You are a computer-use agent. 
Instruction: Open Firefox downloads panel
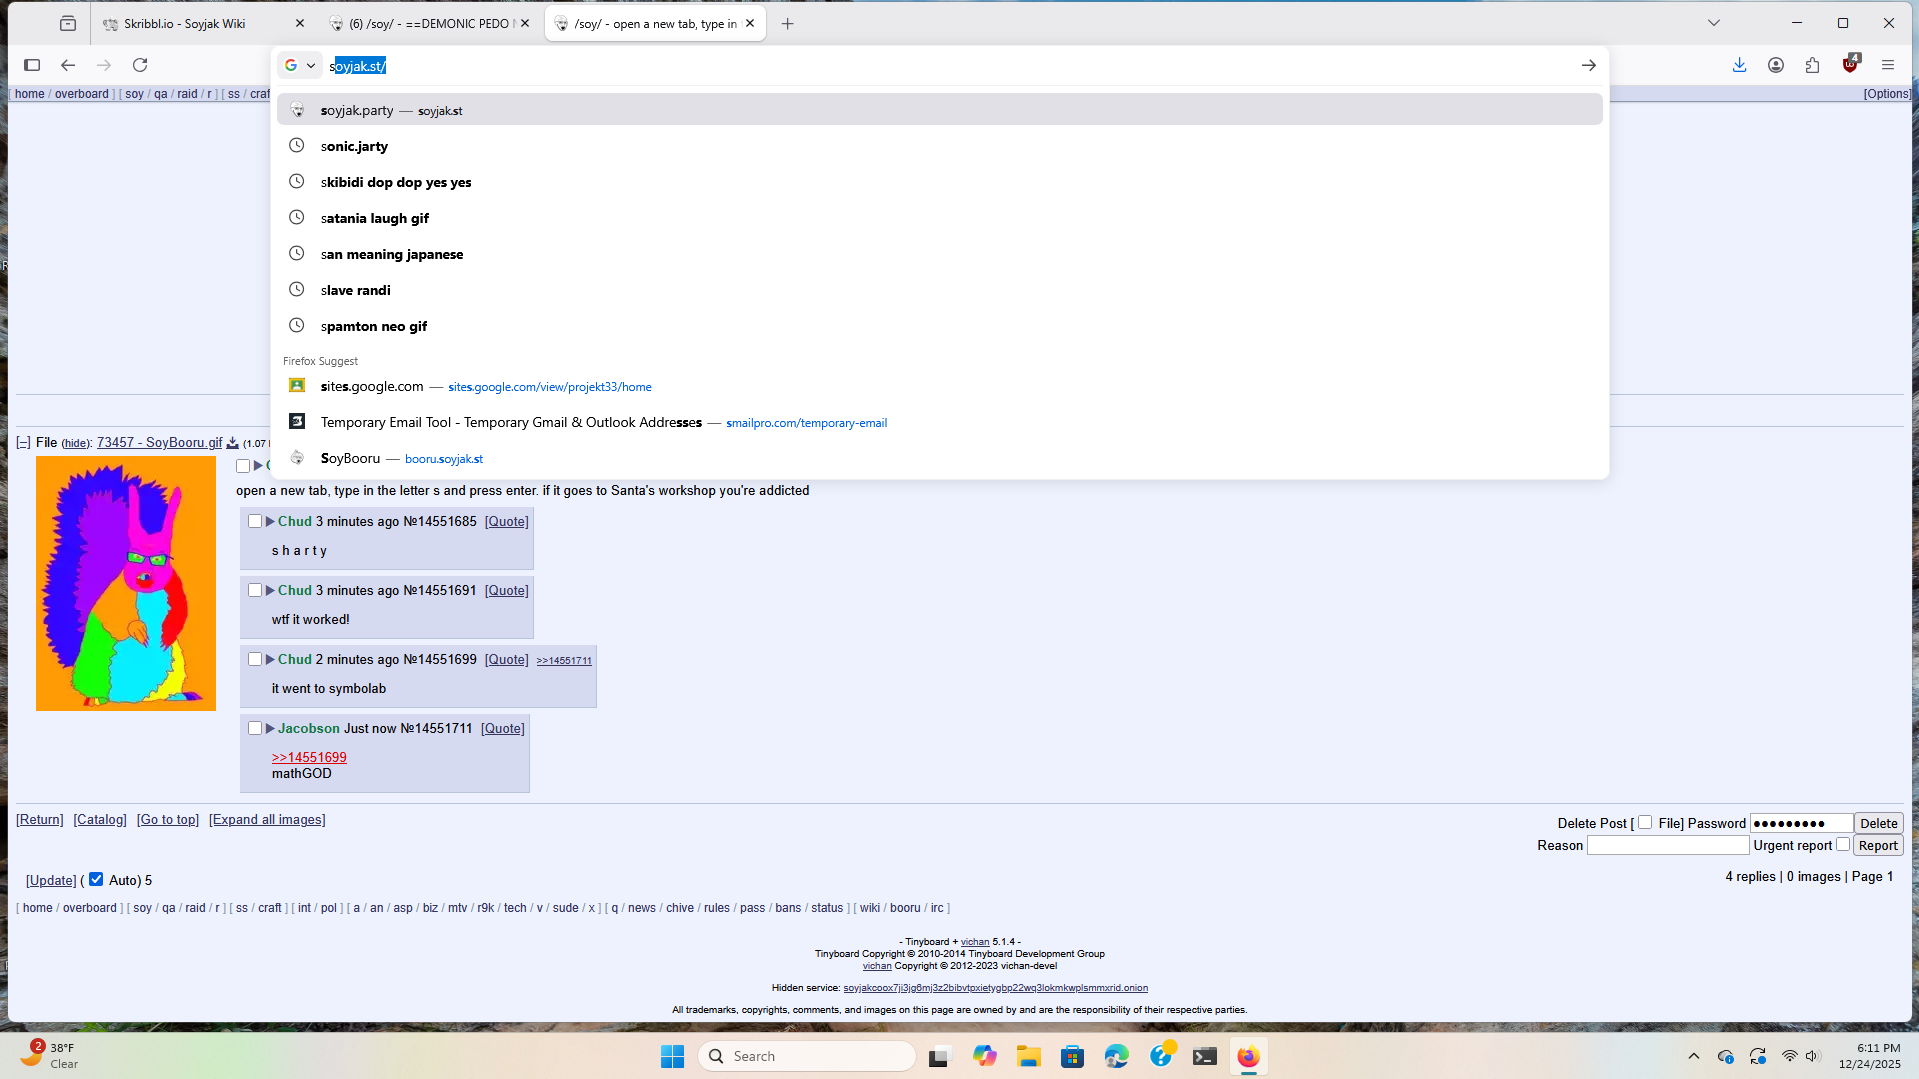[1739, 65]
